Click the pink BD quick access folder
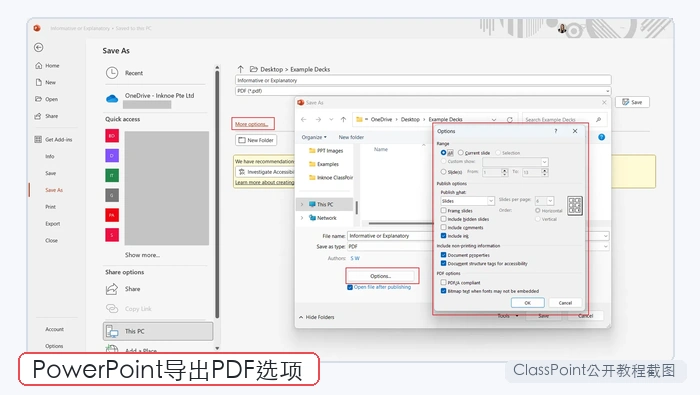Image resolution: width=700 pixels, height=395 pixels. pos(112,136)
